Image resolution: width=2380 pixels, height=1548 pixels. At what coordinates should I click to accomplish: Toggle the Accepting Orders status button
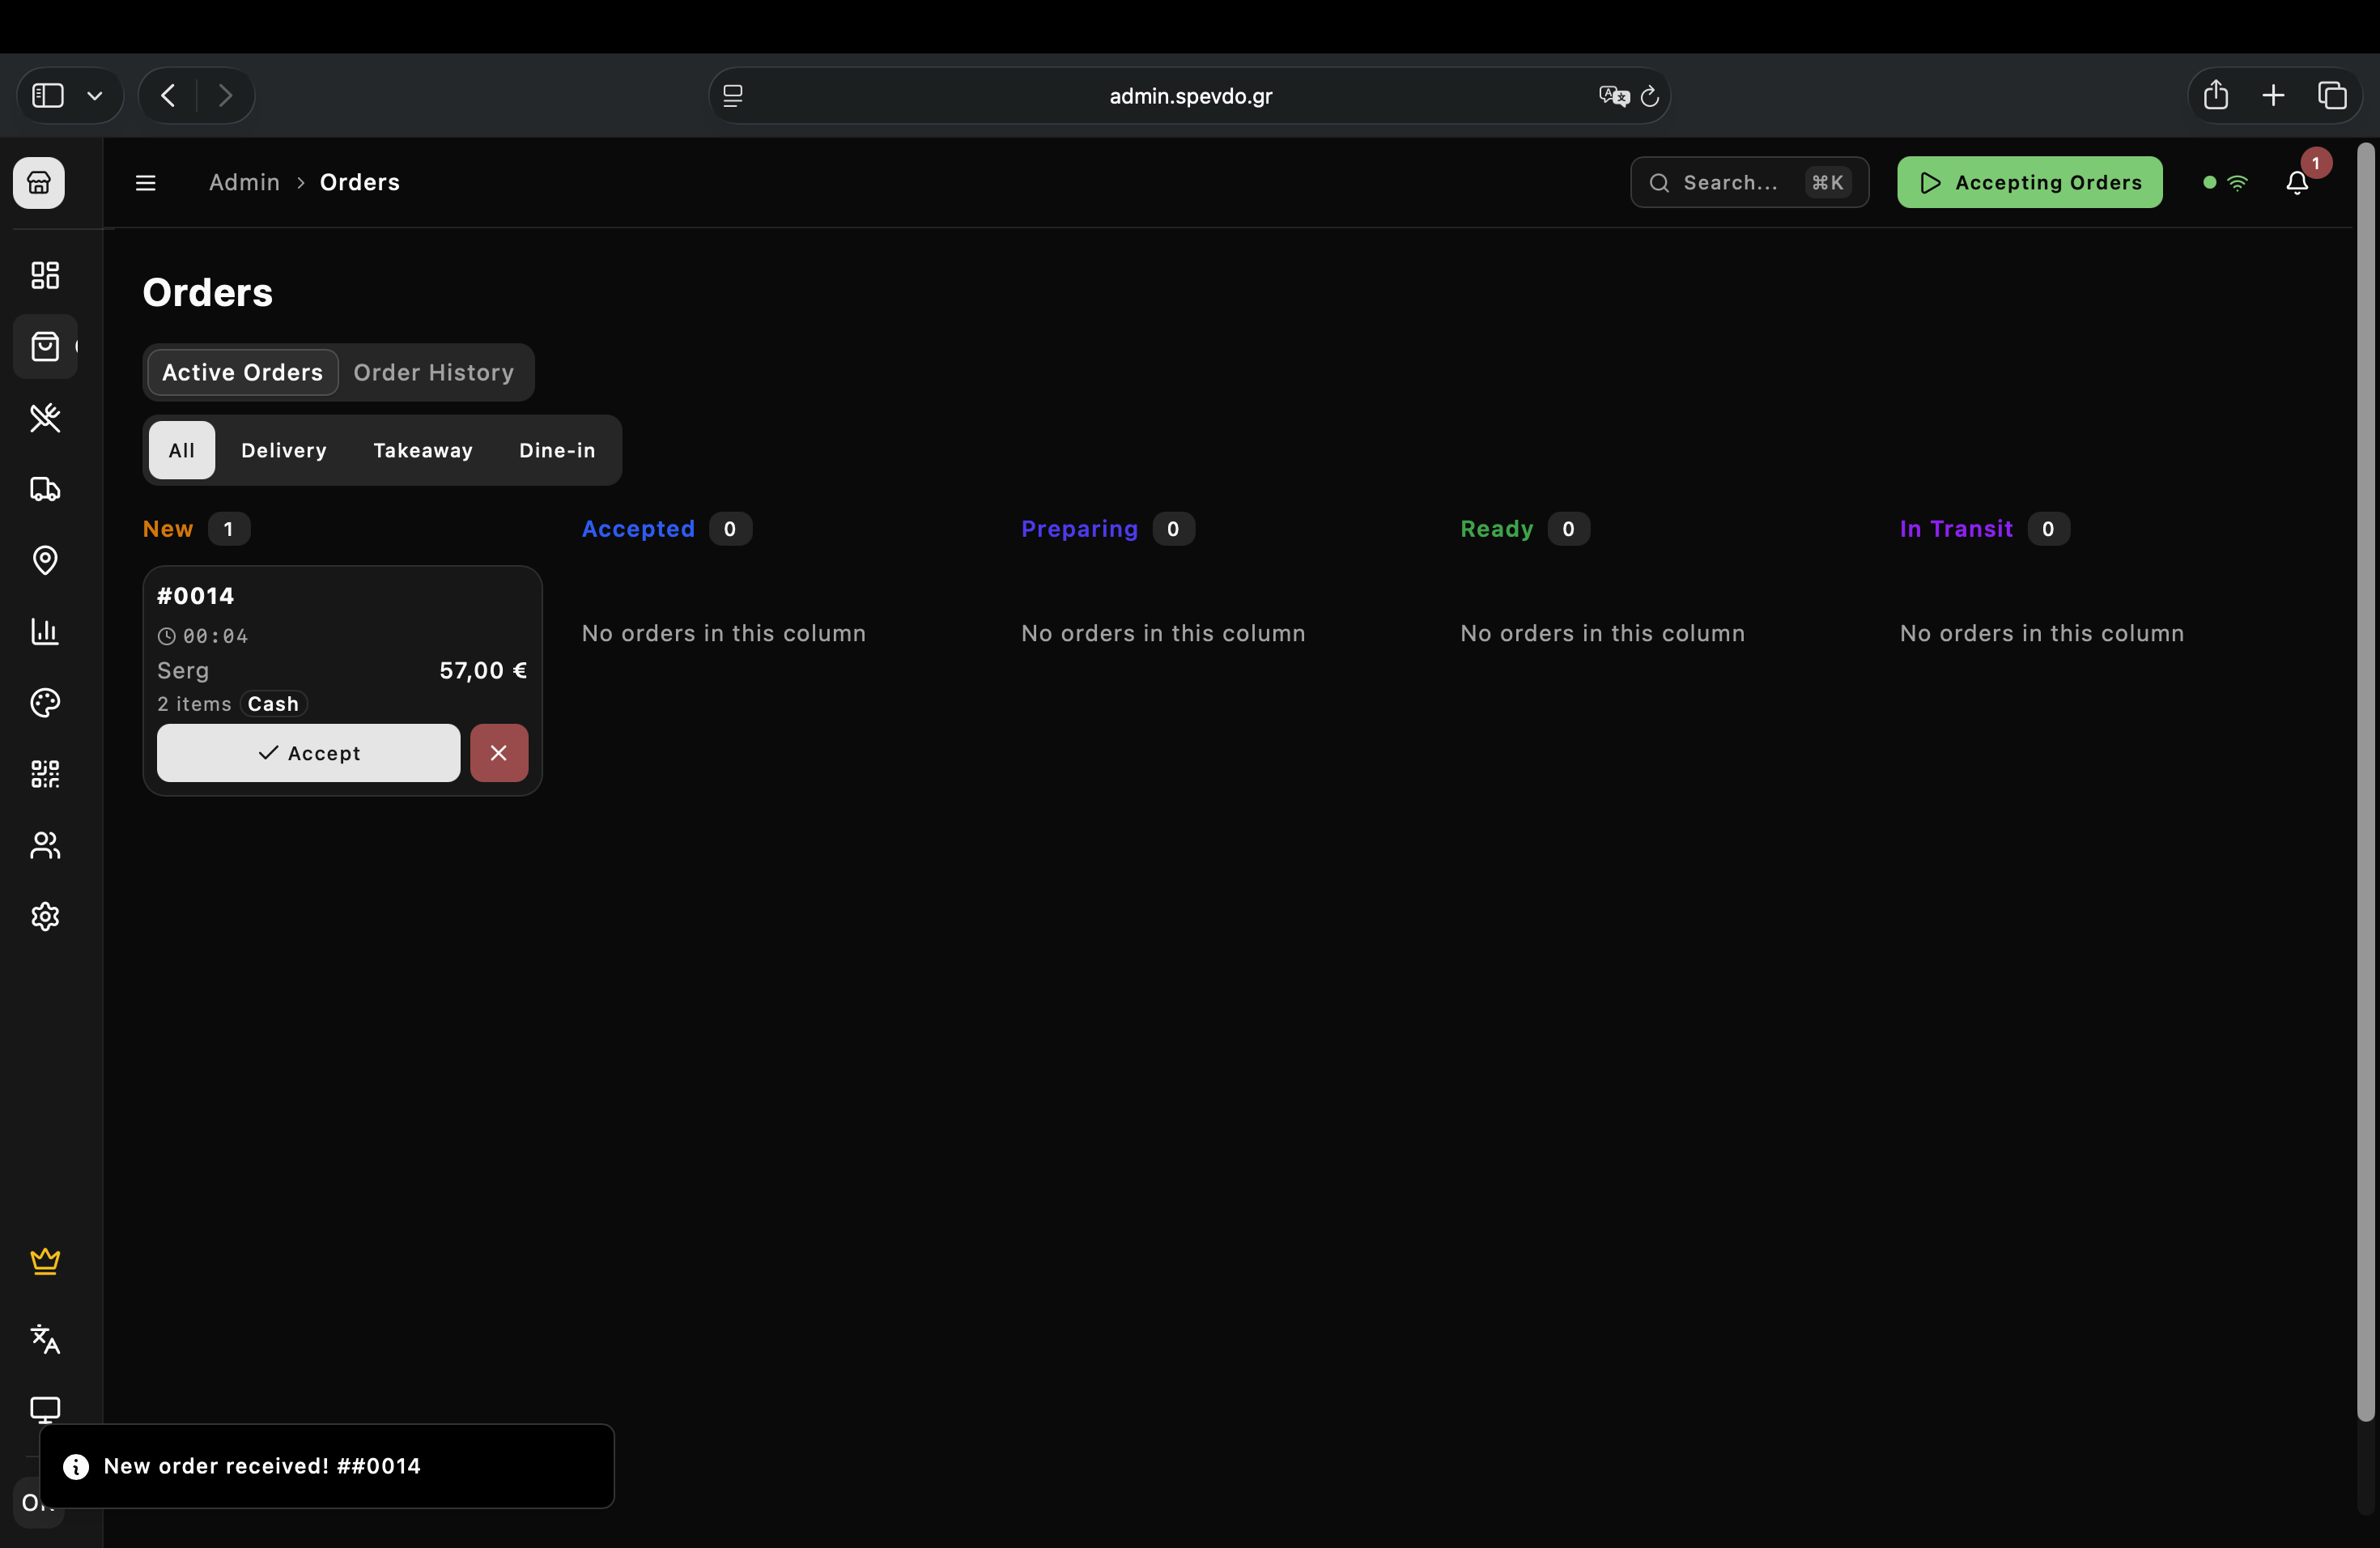(2029, 183)
